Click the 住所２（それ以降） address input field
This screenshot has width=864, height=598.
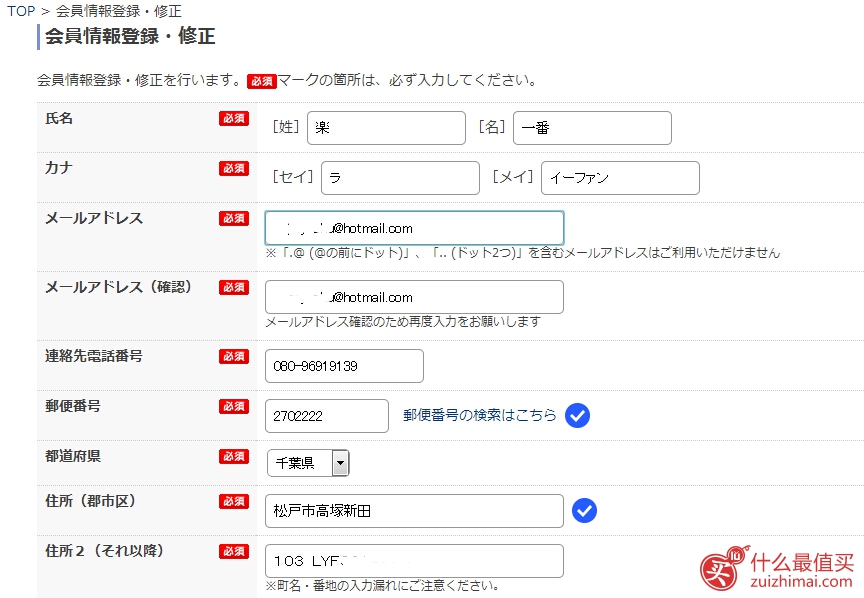point(414,561)
